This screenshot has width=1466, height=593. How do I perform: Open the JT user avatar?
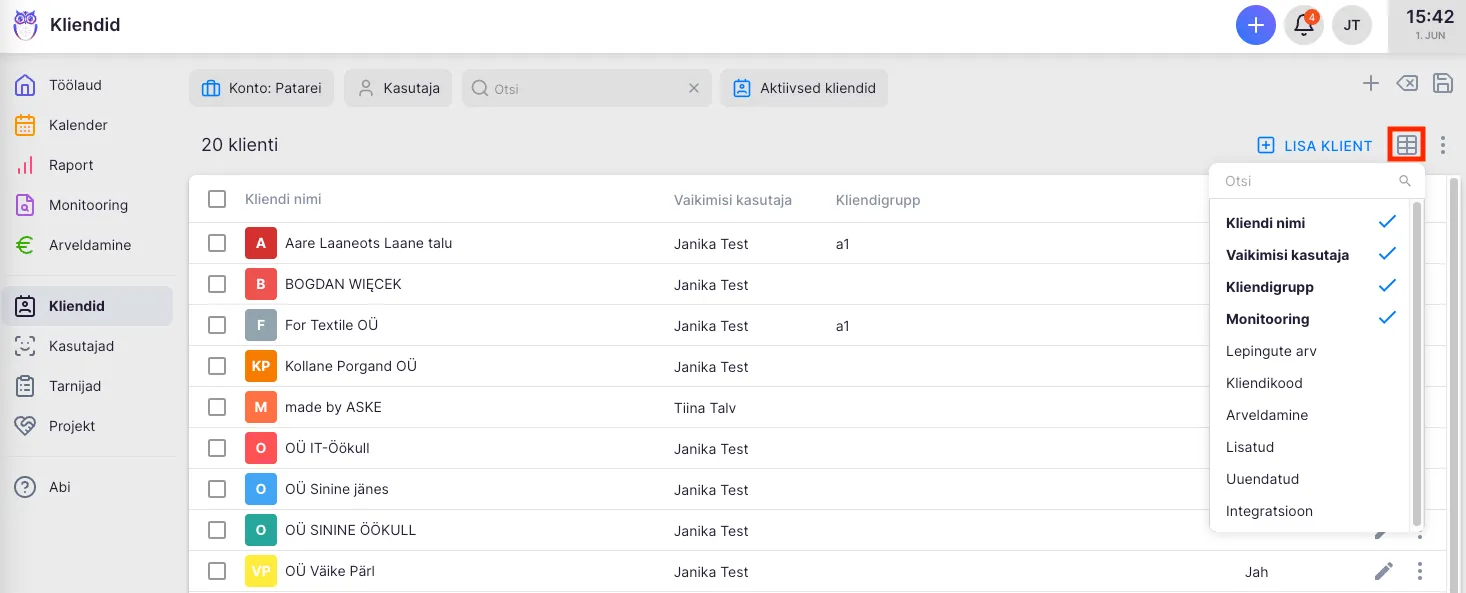pyautogui.click(x=1352, y=25)
